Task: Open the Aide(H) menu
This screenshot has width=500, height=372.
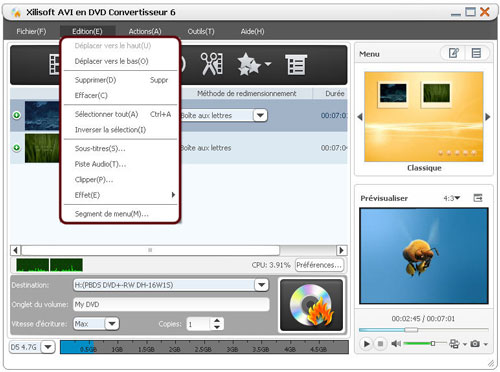Action: [x=252, y=31]
